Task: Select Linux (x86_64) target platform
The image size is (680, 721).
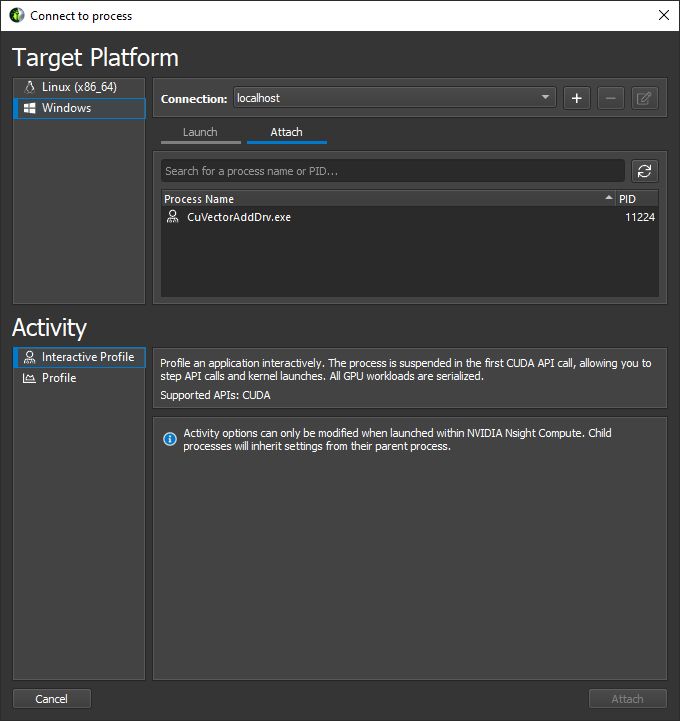Action: [x=79, y=87]
